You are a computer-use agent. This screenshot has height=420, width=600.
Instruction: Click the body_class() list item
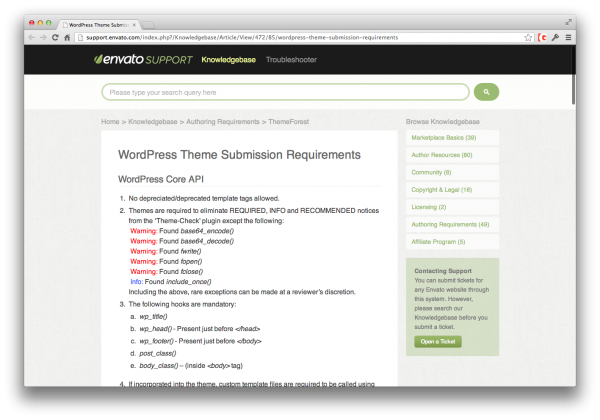click(x=191, y=366)
